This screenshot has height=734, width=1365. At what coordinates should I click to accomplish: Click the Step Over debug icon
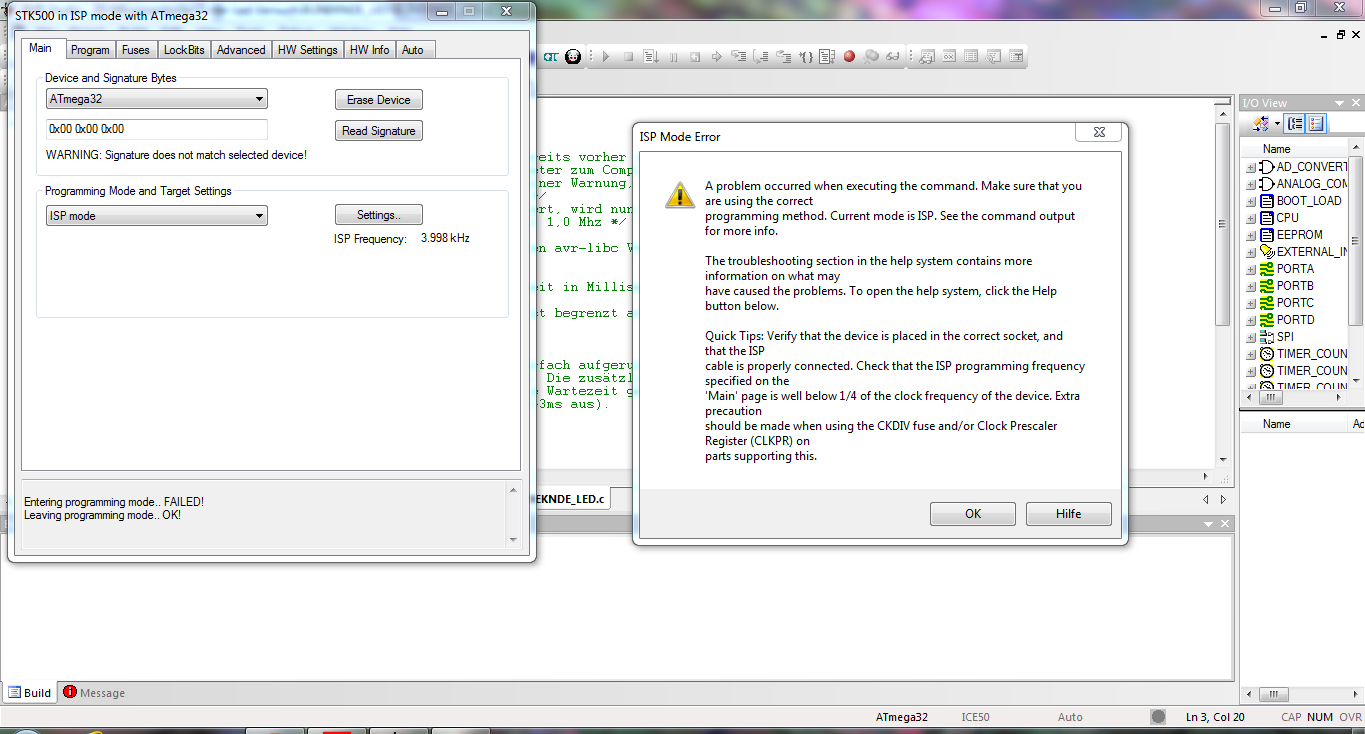(762, 57)
